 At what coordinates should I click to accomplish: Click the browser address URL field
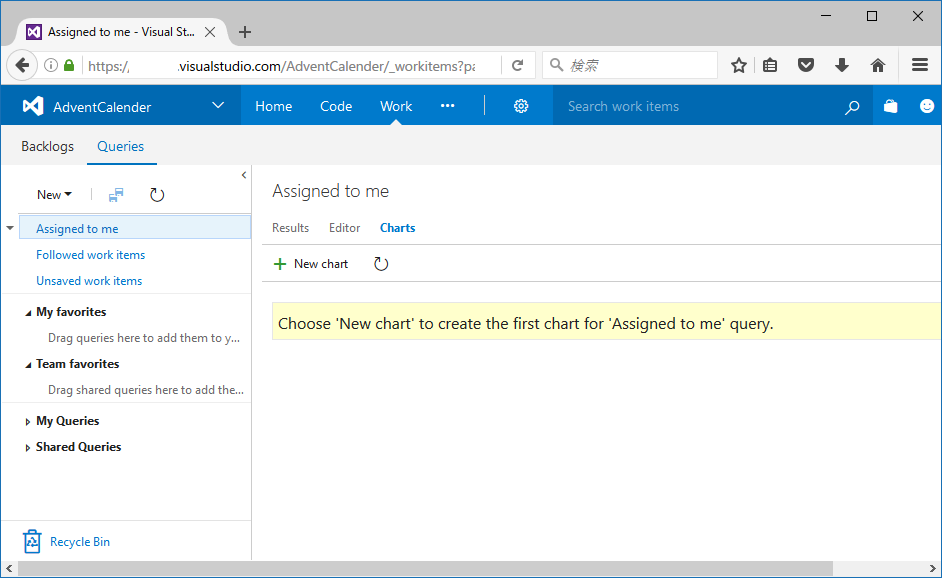click(281, 65)
